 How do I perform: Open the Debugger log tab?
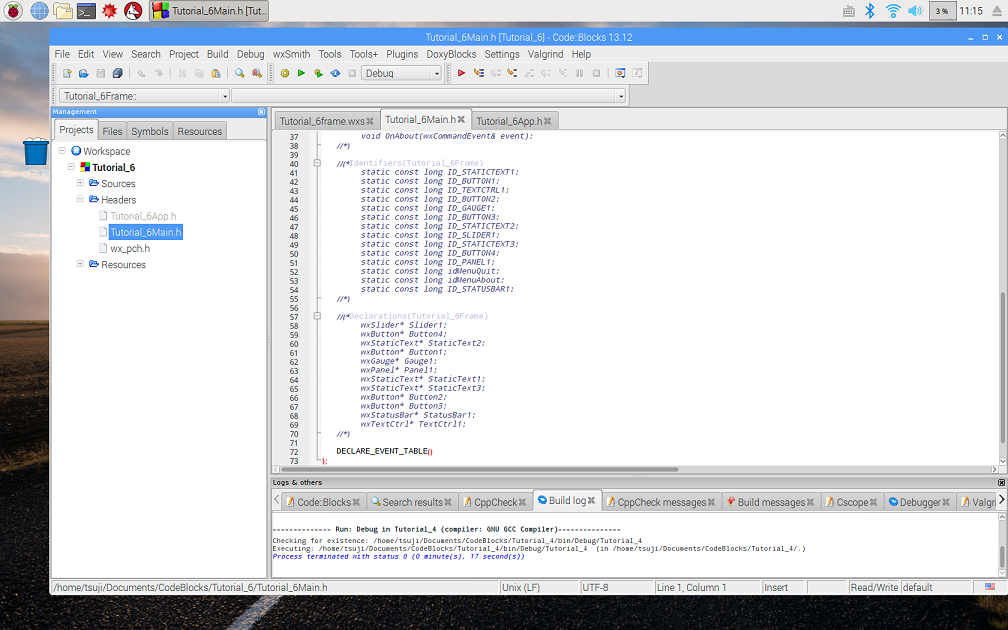pos(920,502)
